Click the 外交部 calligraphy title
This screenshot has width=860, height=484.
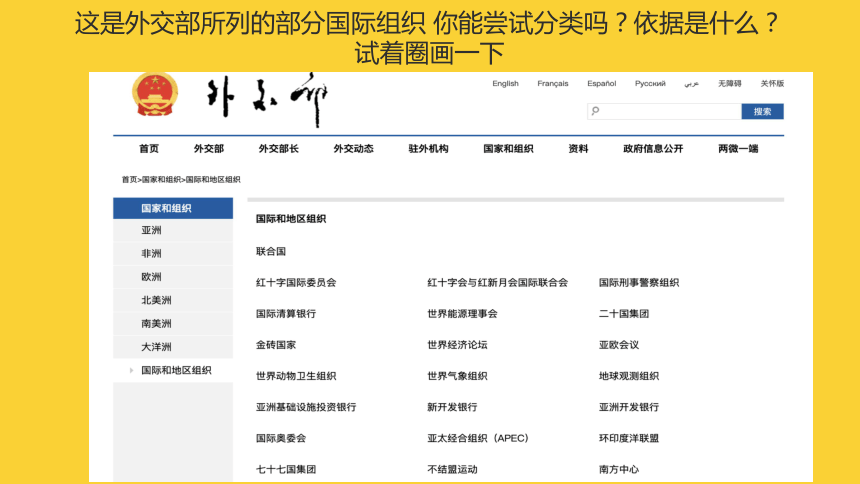click(x=267, y=99)
